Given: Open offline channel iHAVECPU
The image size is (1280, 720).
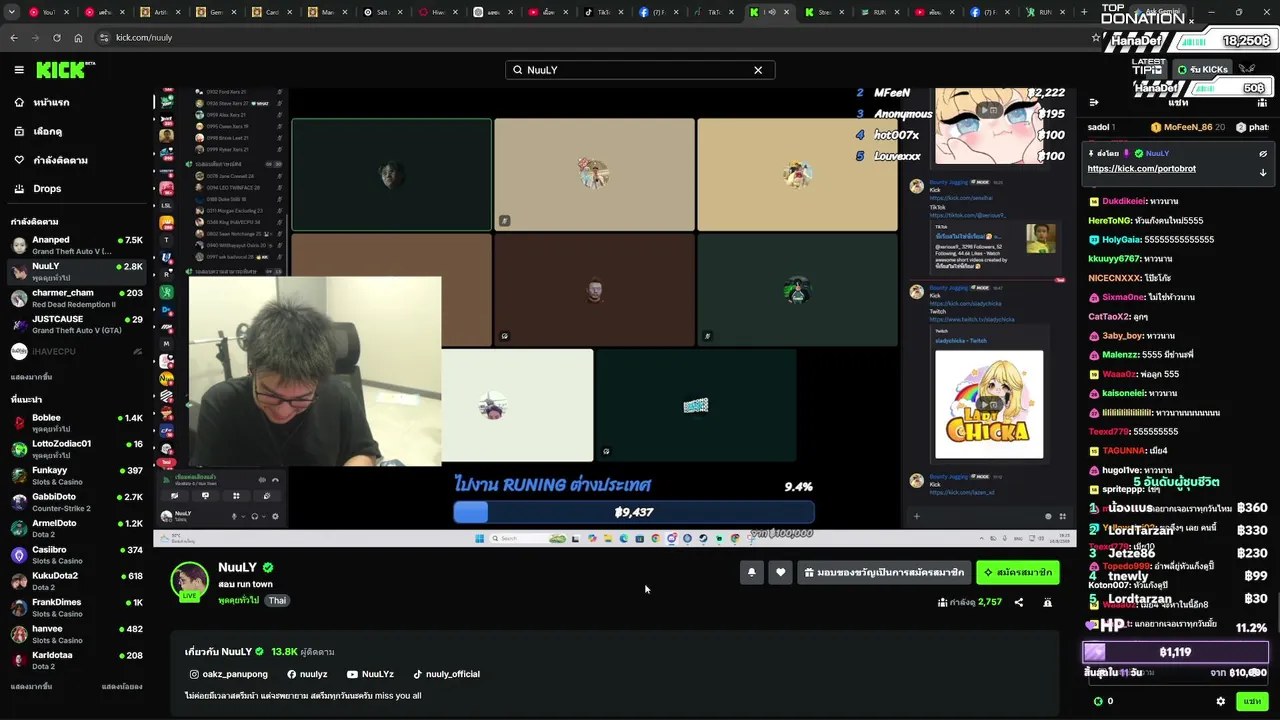Looking at the screenshot, I should point(77,352).
